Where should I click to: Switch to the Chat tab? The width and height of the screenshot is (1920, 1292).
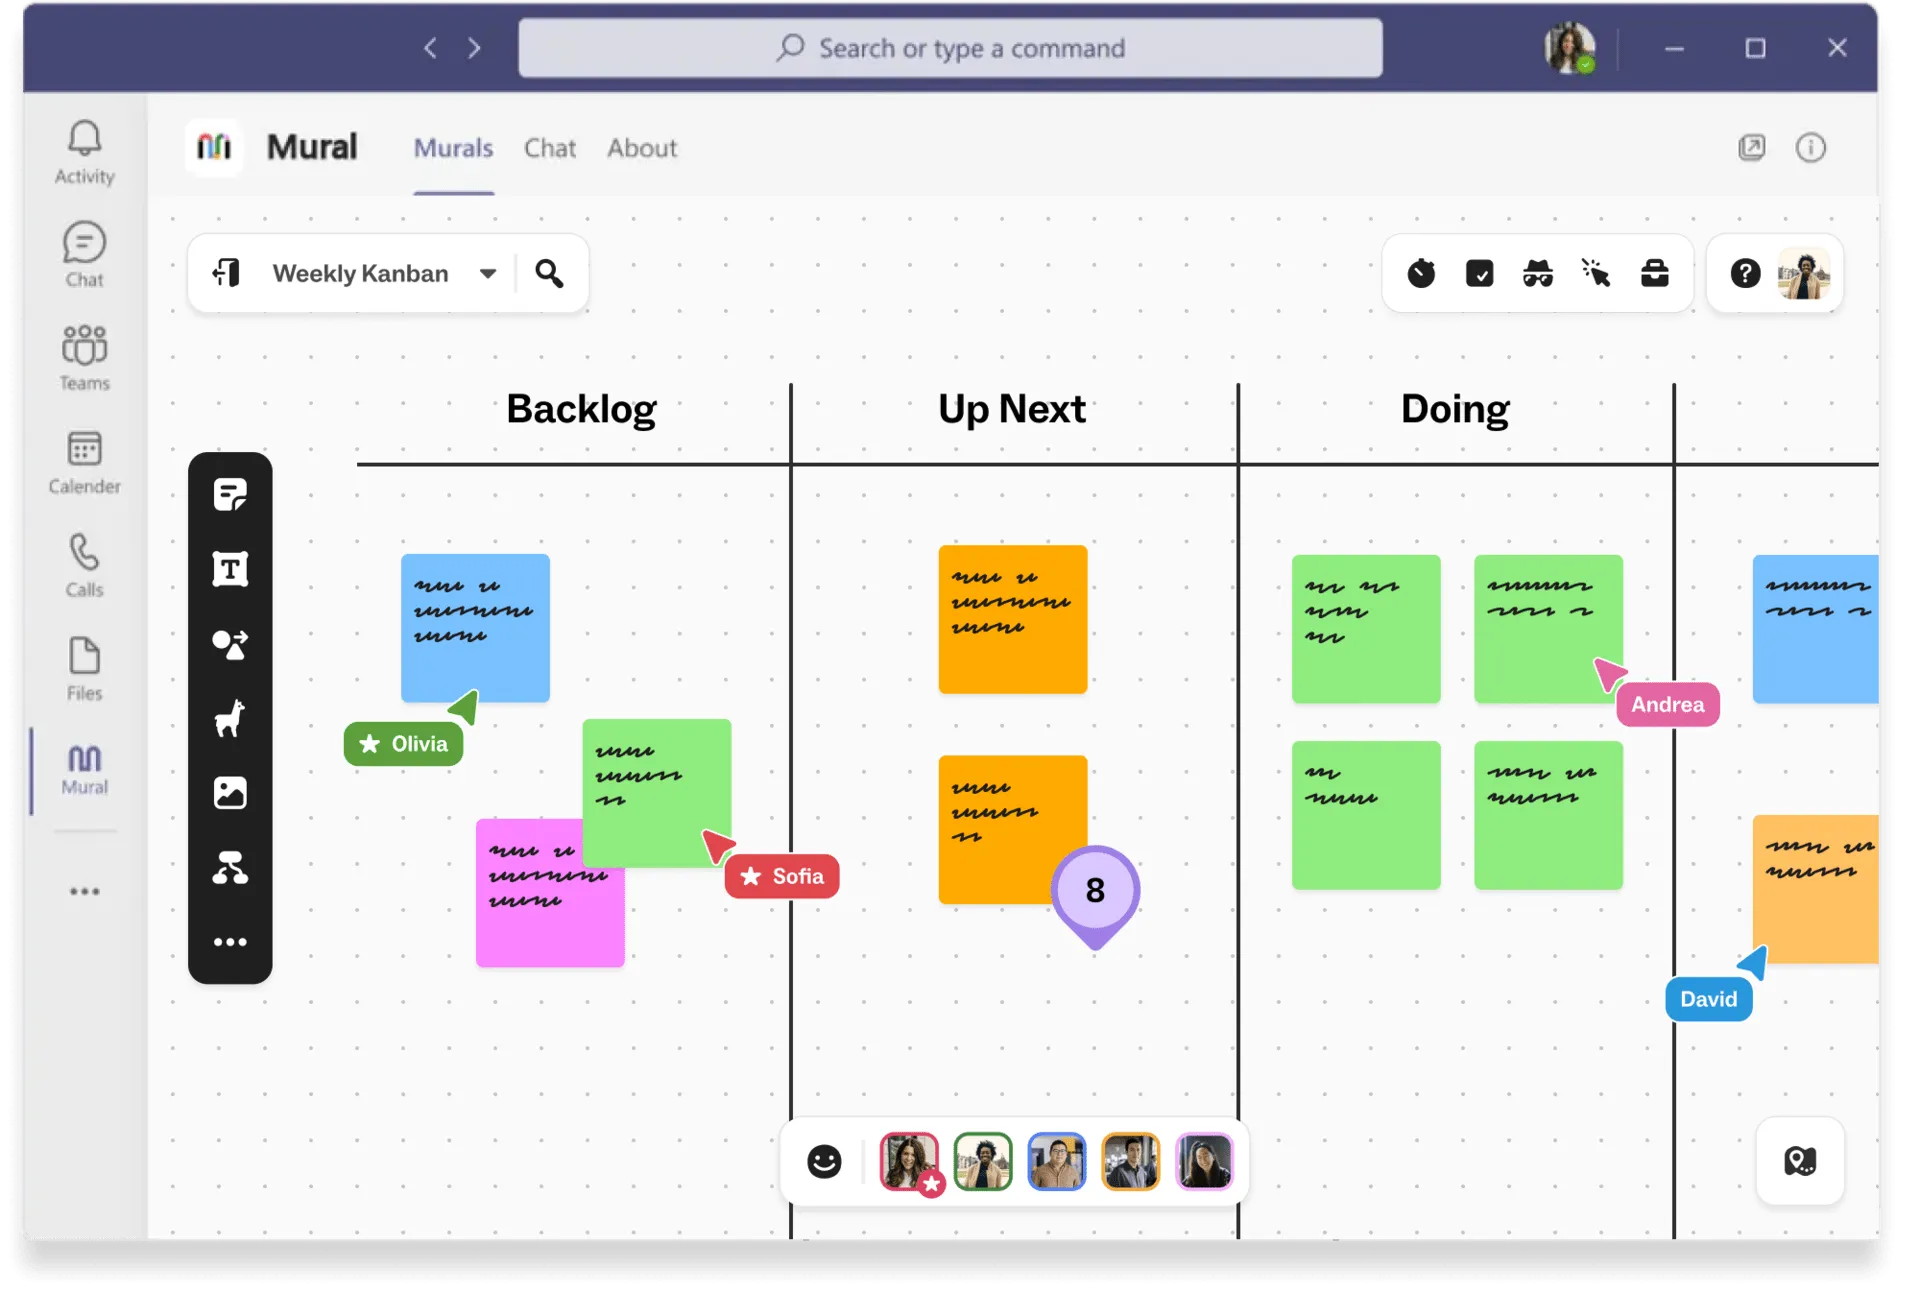point(550,148)
